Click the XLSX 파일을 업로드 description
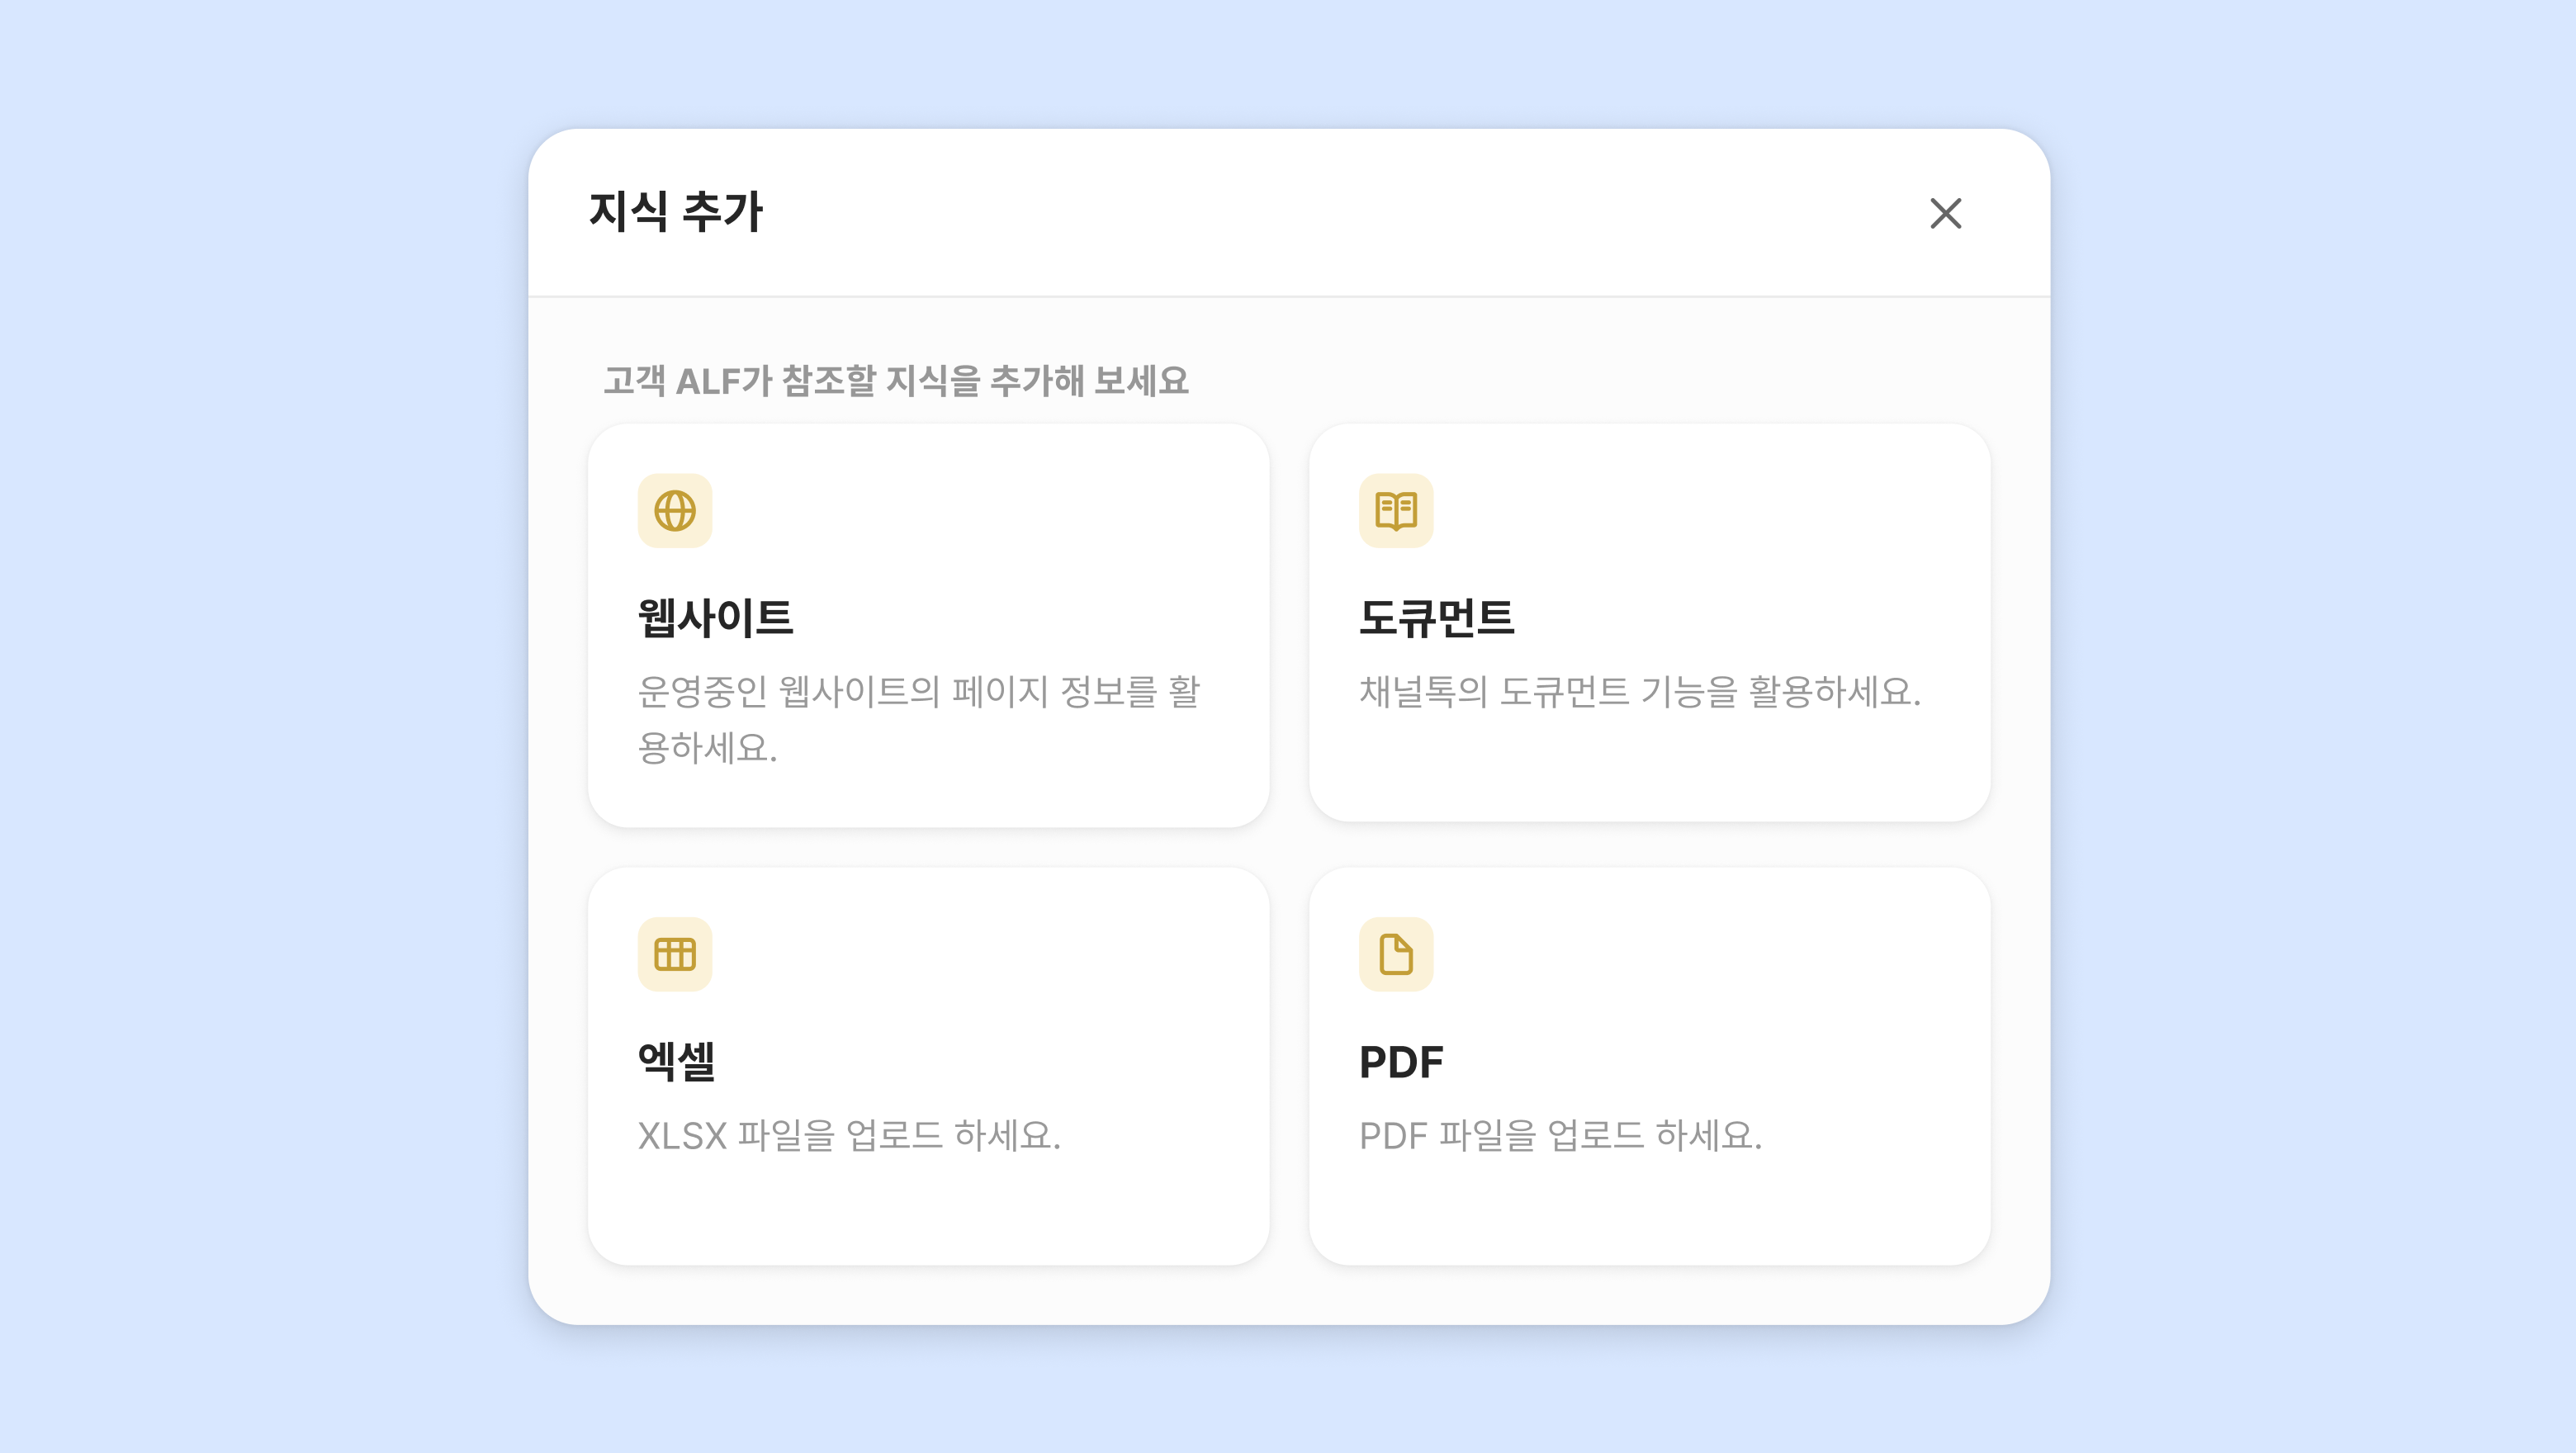Viewport: 2576px width, 1453px height. (849, 1136)
